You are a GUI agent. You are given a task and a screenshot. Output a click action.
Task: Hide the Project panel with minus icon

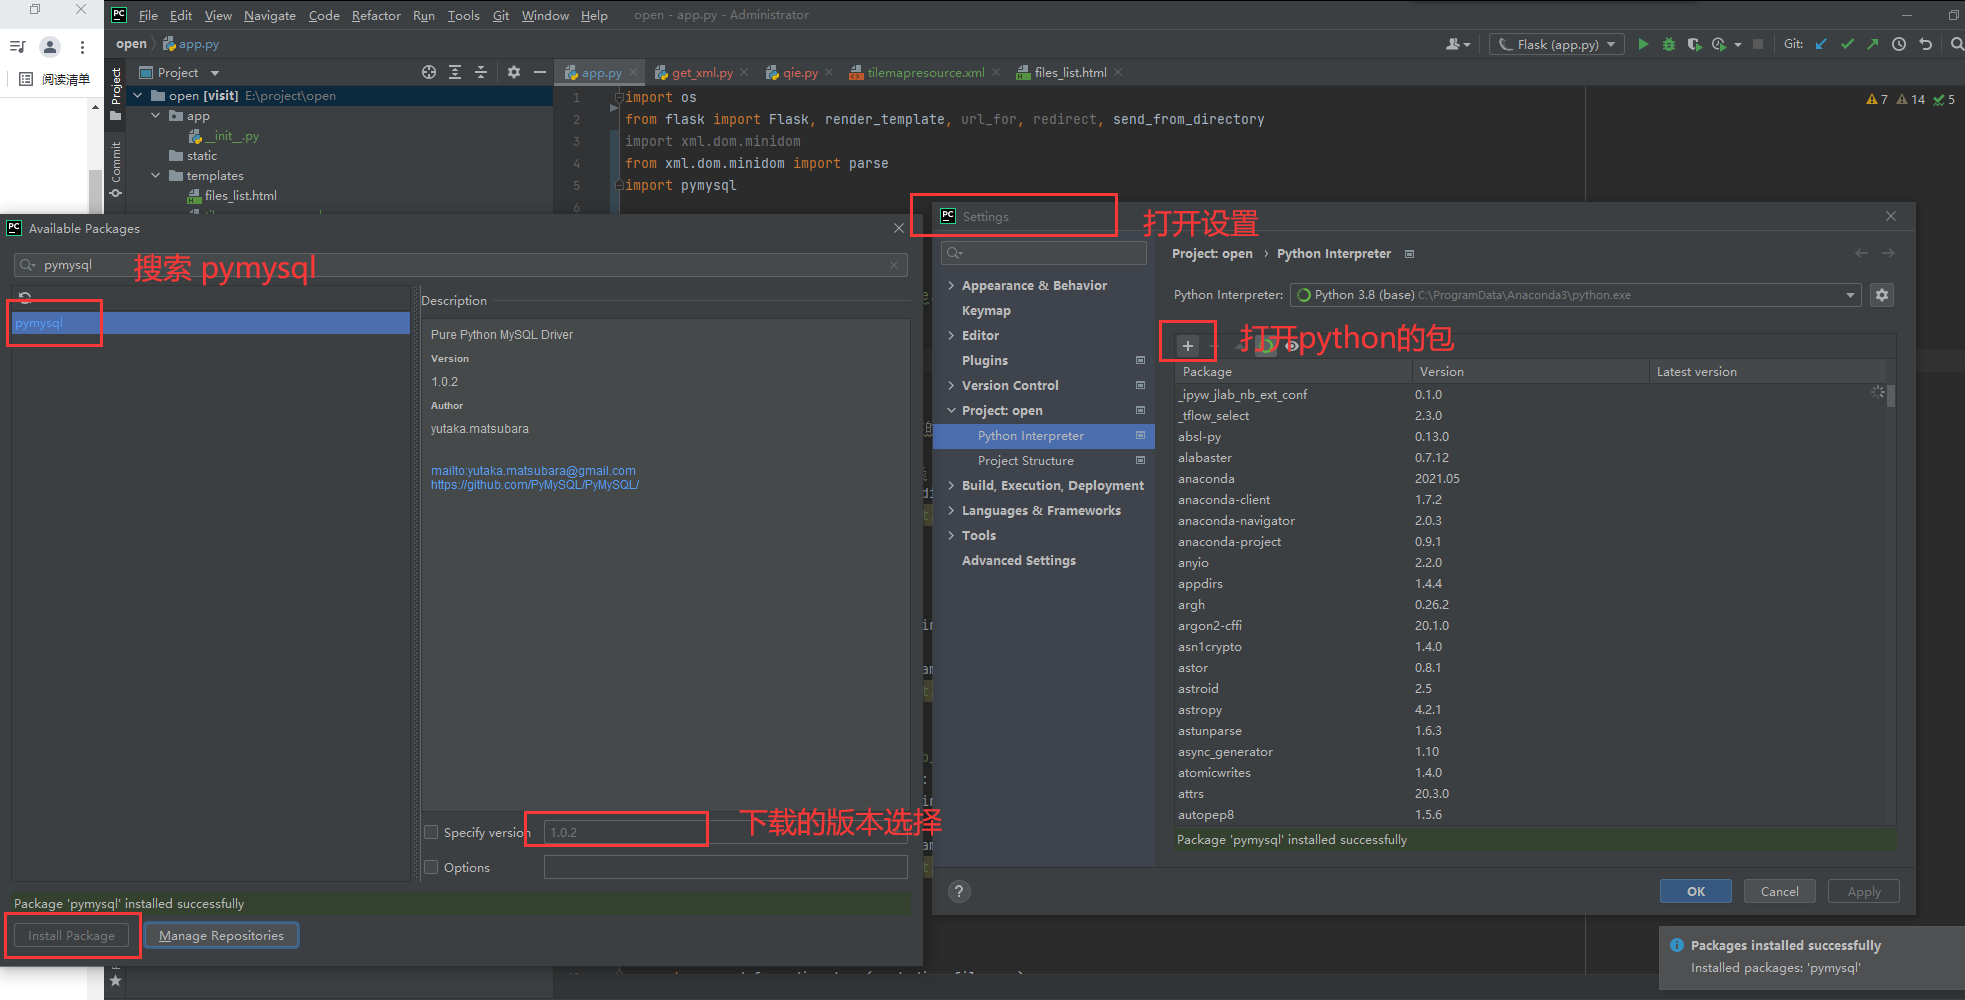coord(540,72)
